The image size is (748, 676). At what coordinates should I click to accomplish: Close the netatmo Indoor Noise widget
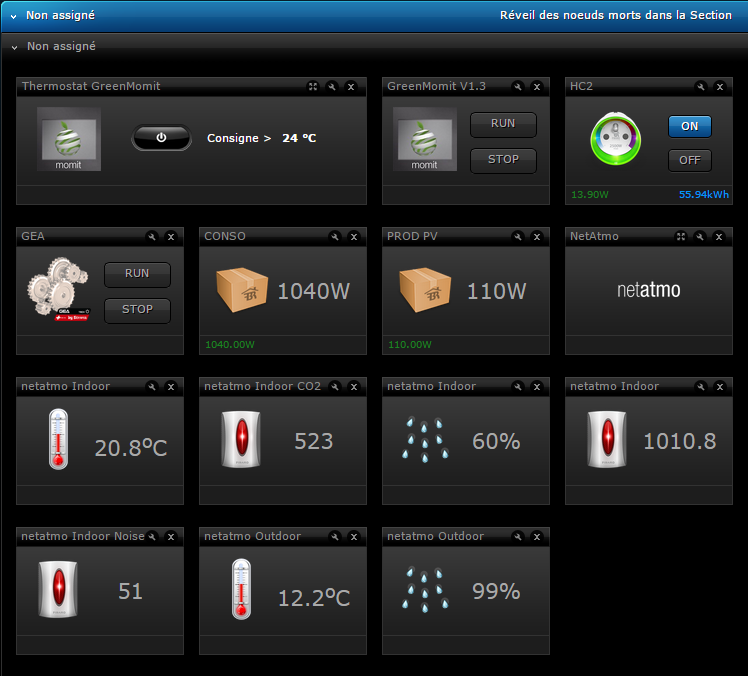pyautogui.click(x=171, y=537)
